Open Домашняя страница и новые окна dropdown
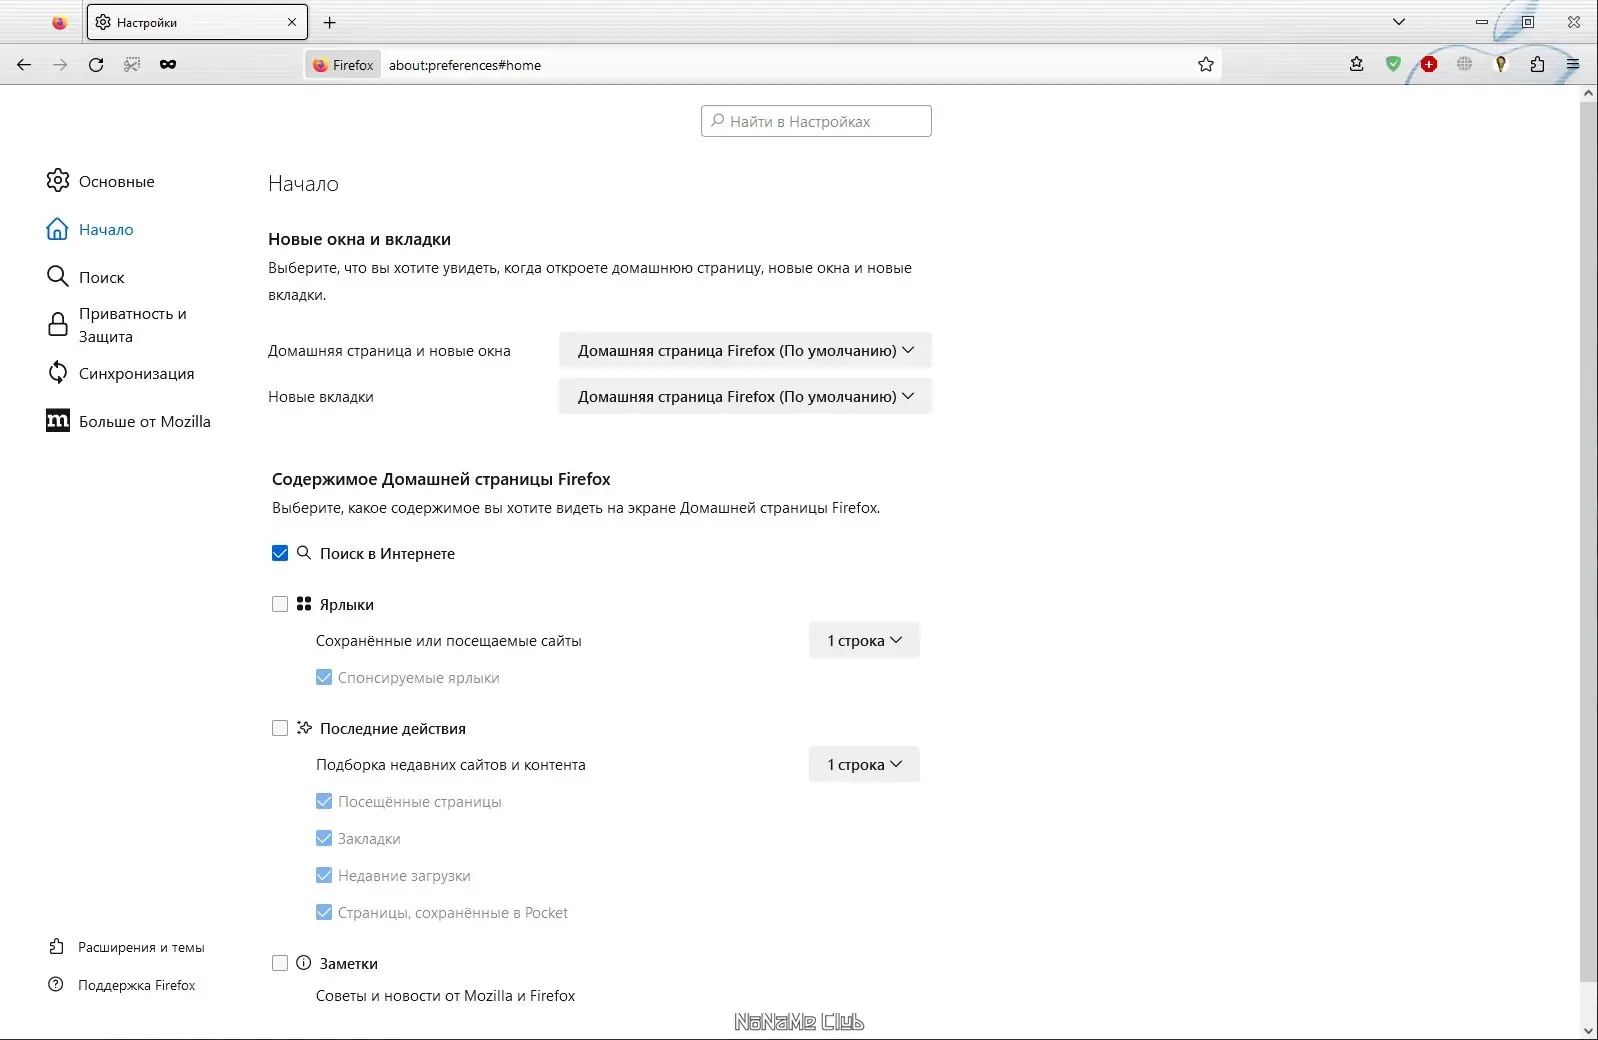This screenshot has height=1040, width=1598. (745, 350)
